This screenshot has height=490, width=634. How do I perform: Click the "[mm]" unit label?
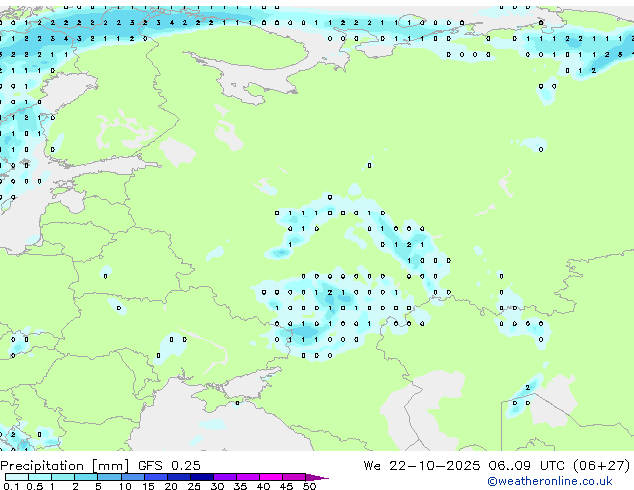110,466
